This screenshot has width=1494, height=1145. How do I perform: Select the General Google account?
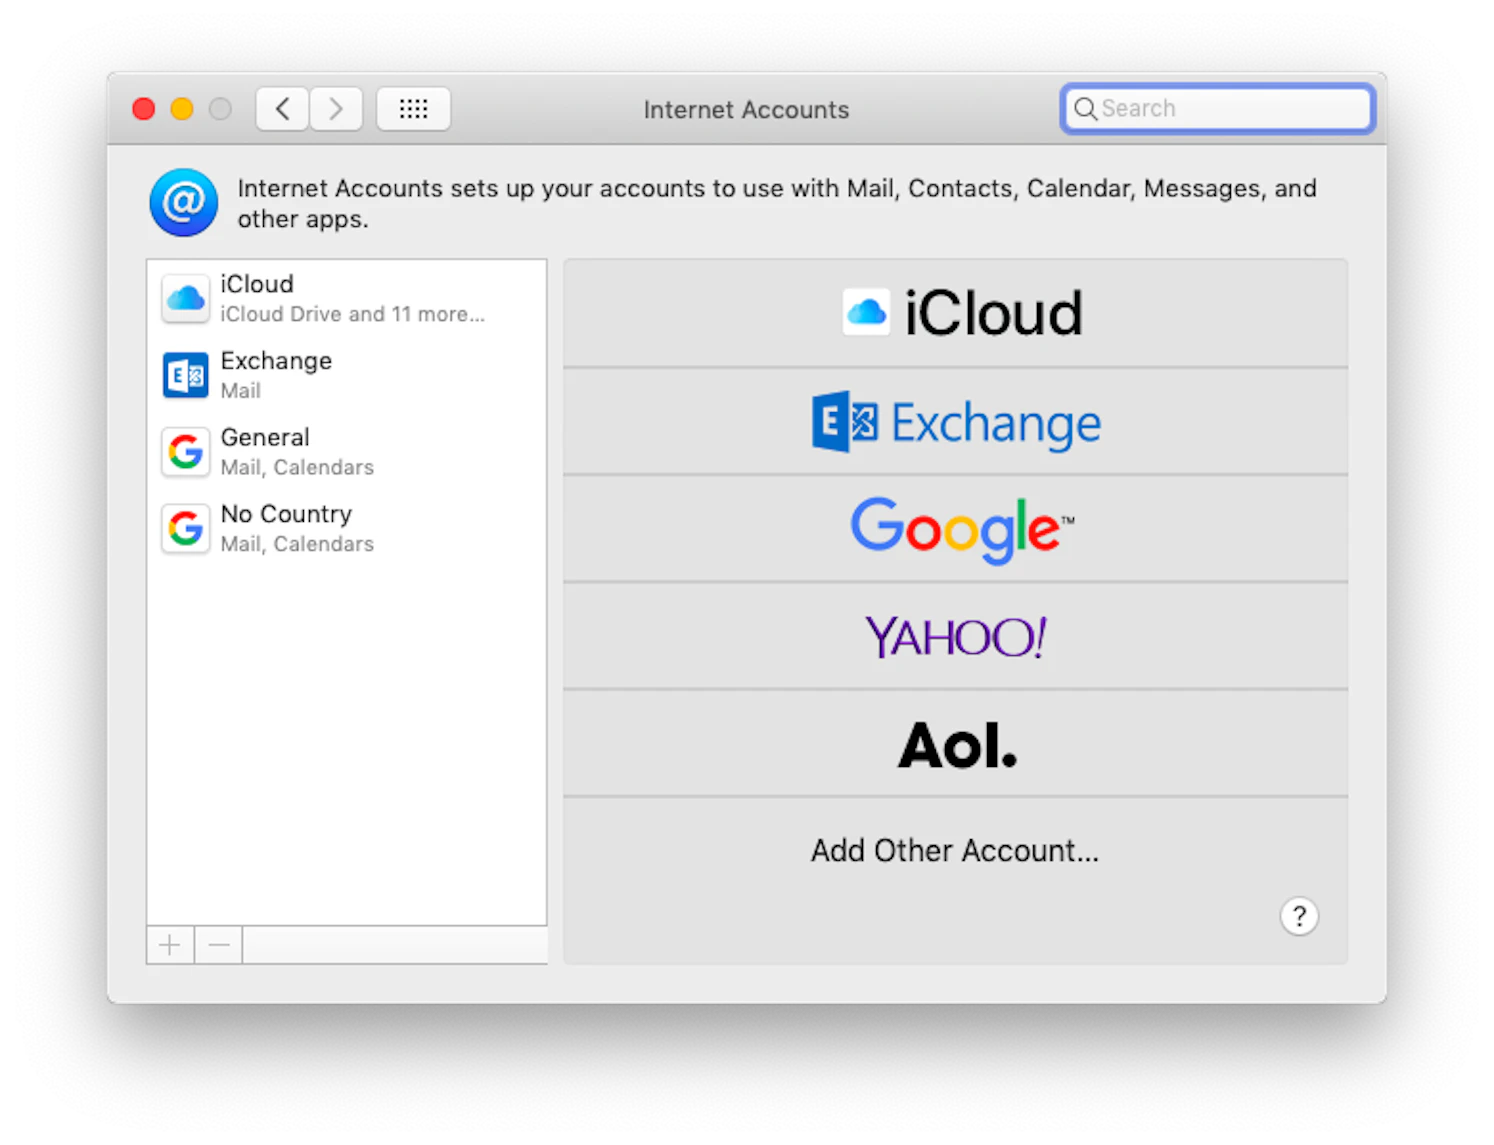tap(347, 452)
